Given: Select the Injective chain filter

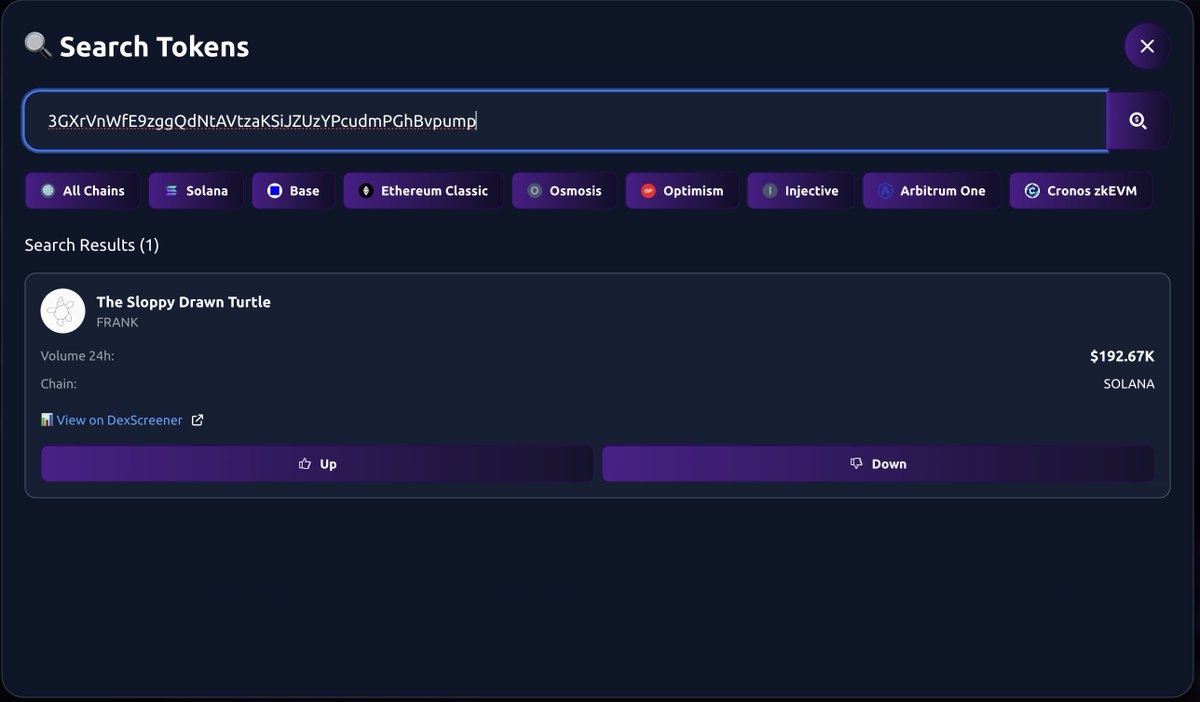Looking at the screenshot, I should [x=800, y=191].
